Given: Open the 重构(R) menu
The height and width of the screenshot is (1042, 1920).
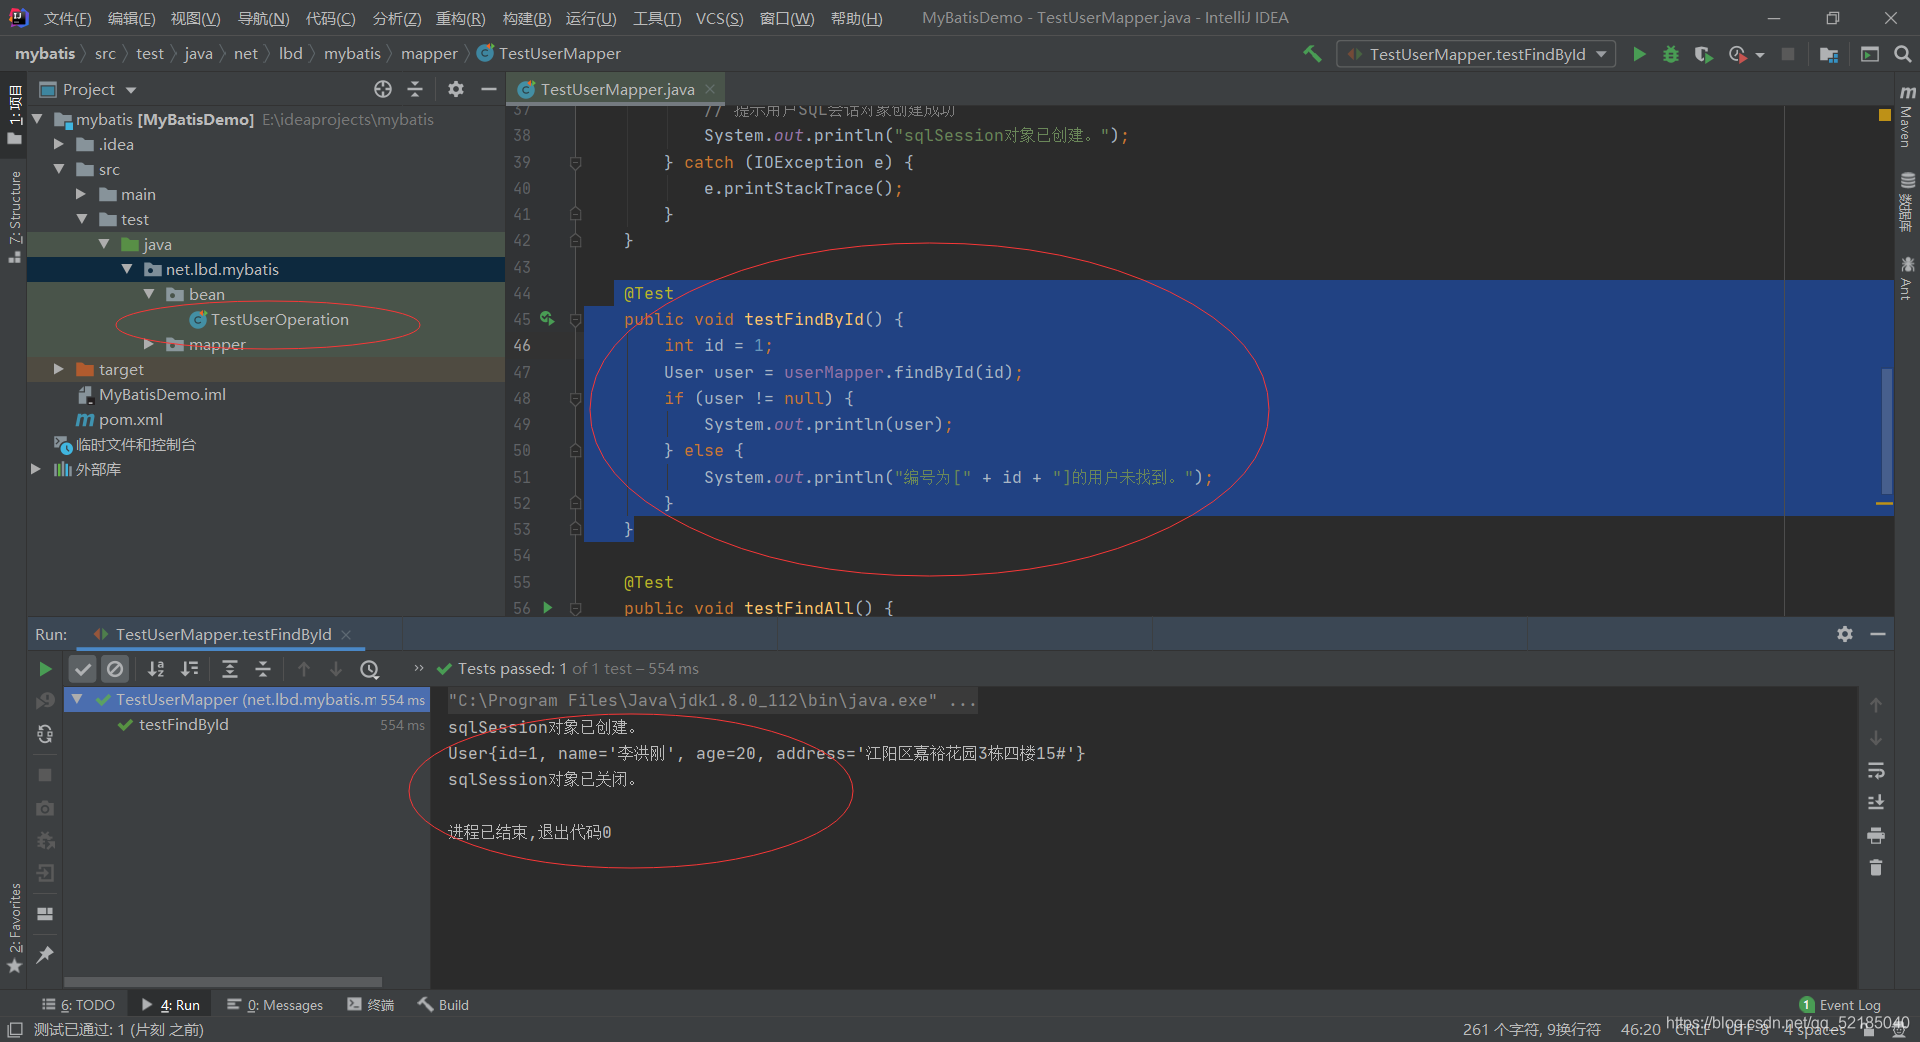Looking at the screenshot, I should (460, 18).
